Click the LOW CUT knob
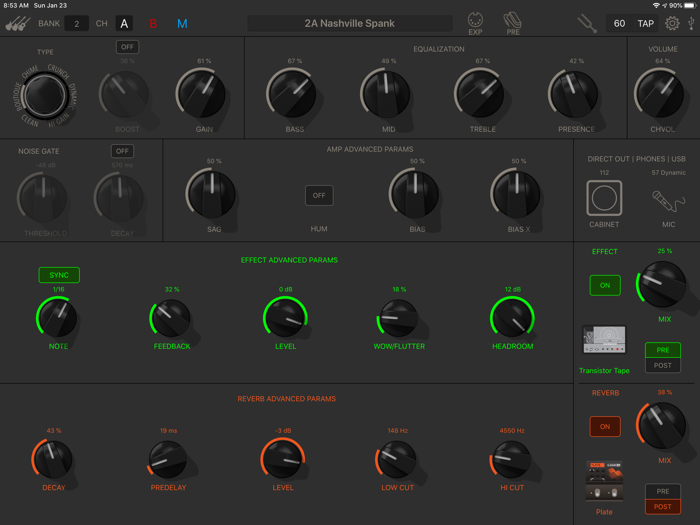700x525 pixels. coord(397,459)
